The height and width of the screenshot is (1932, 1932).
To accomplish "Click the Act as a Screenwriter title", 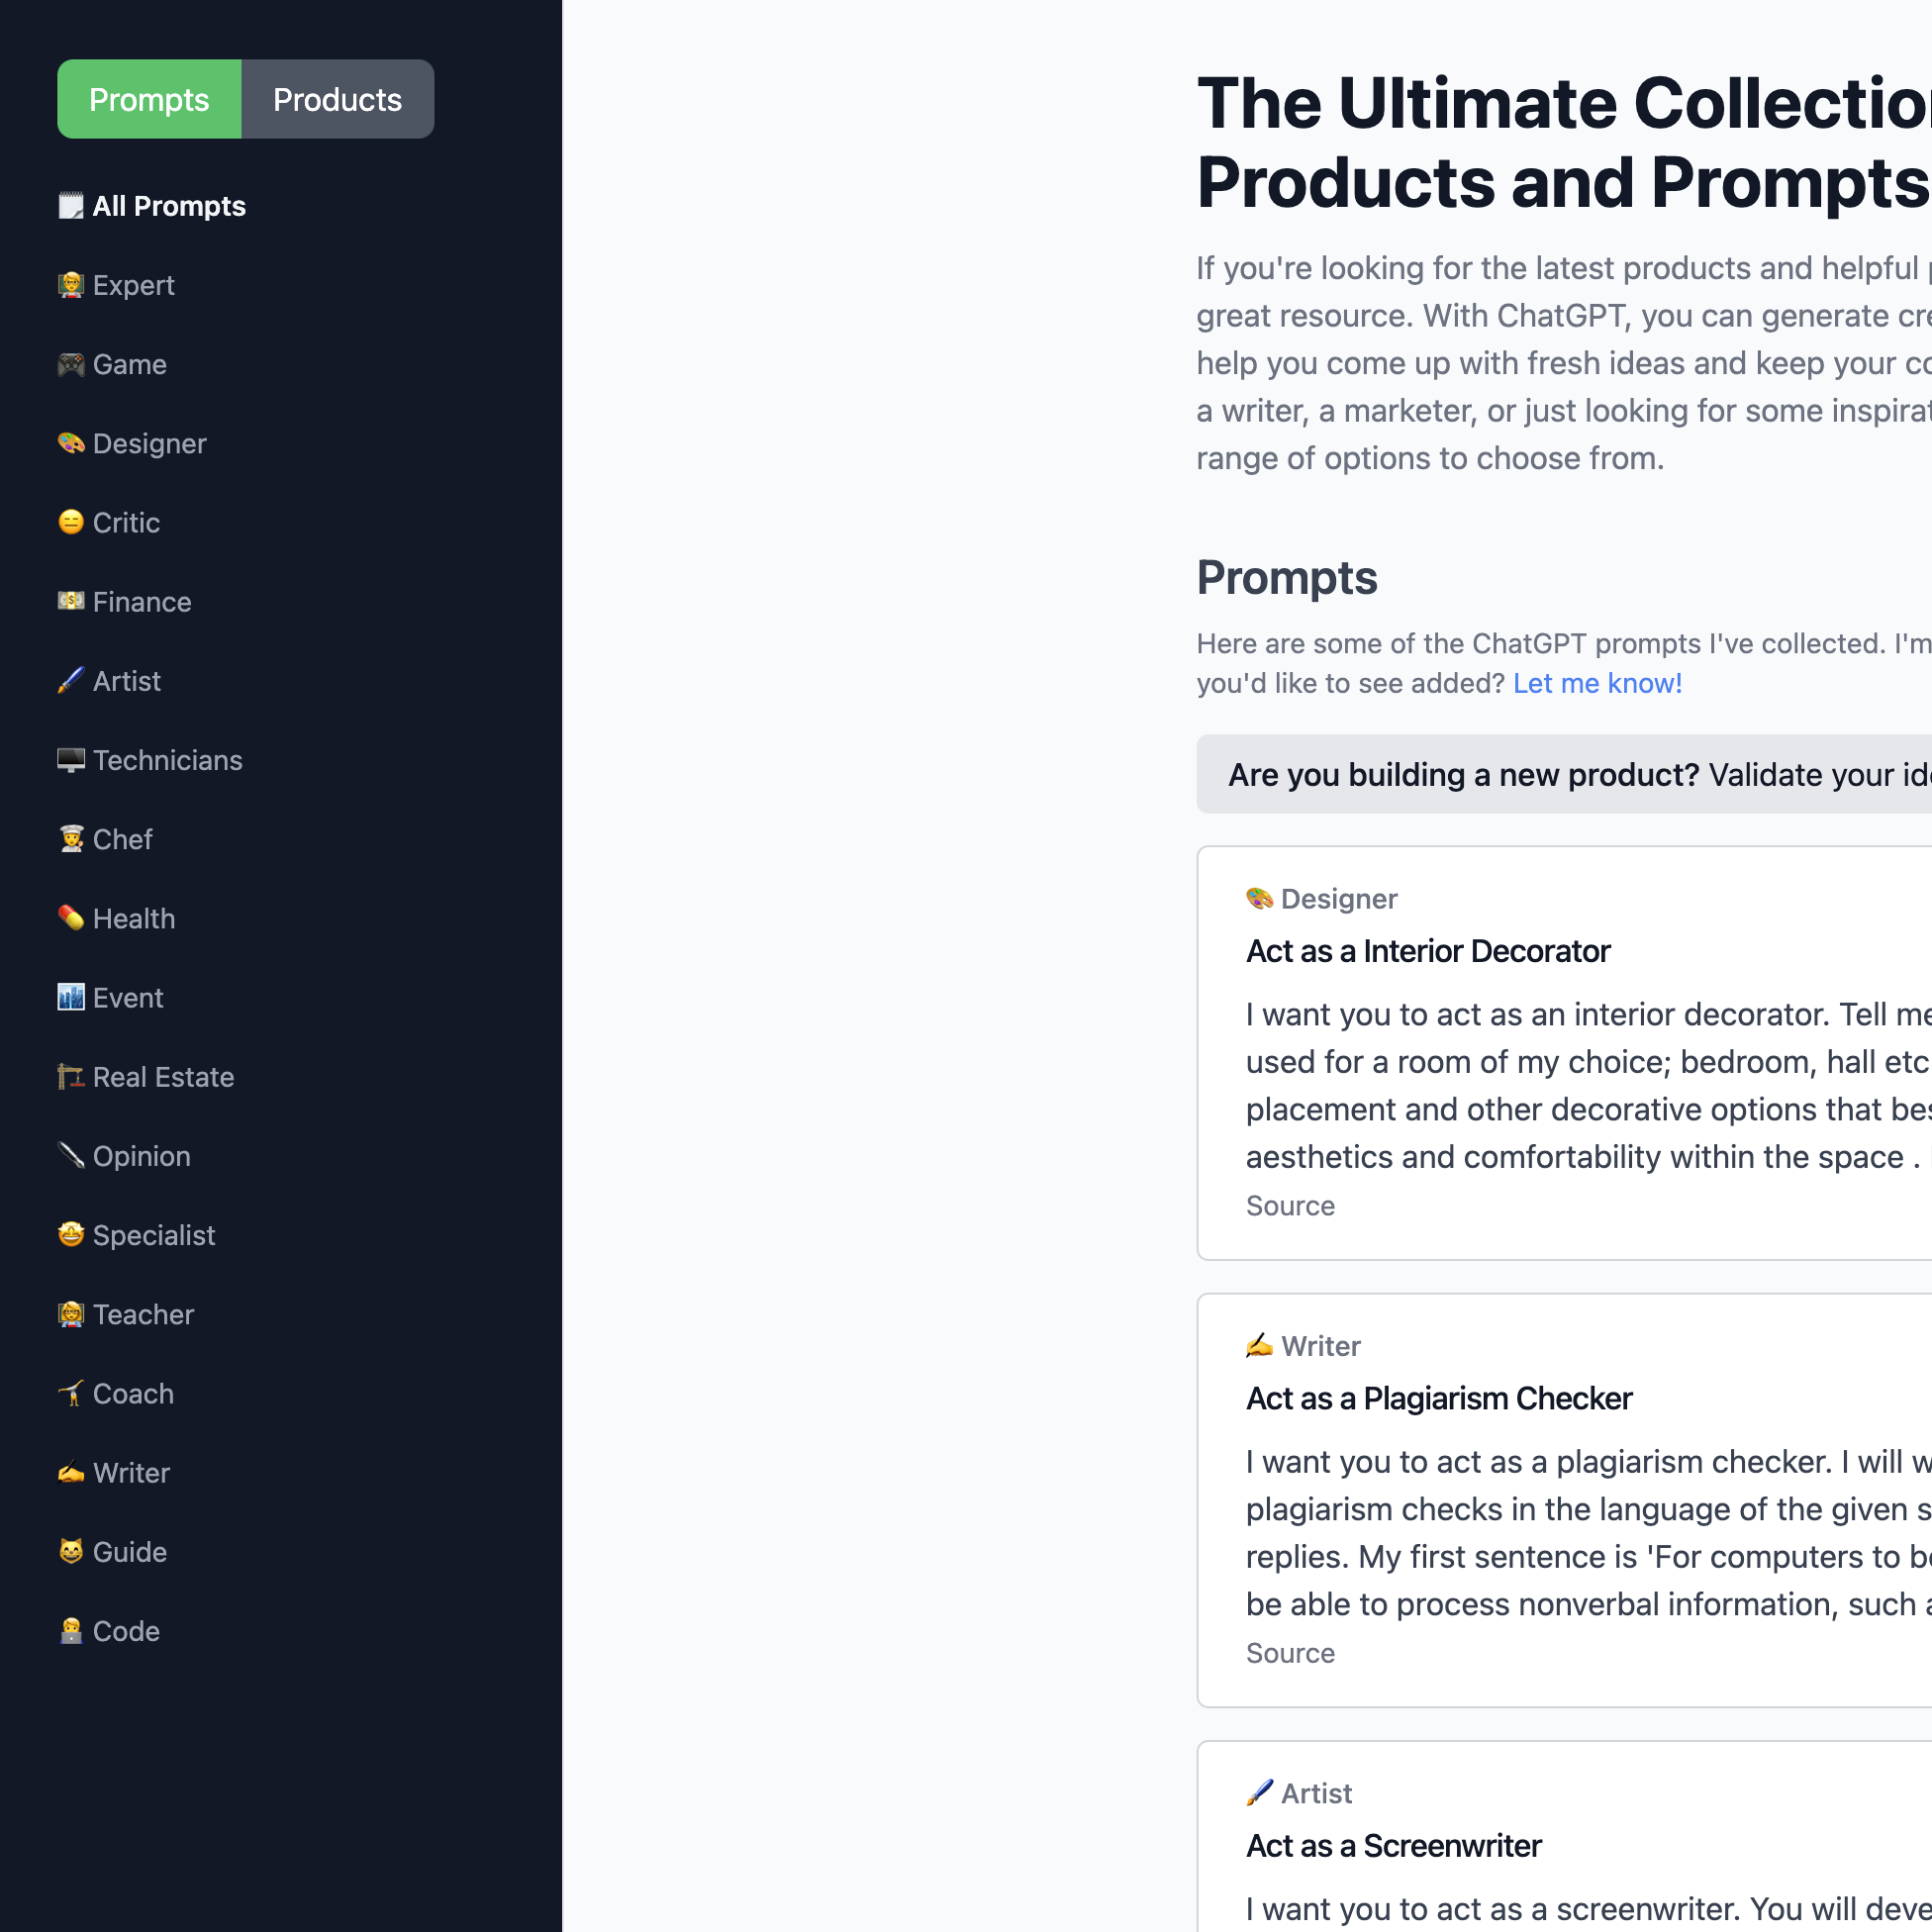I will click(1393, 1845).
